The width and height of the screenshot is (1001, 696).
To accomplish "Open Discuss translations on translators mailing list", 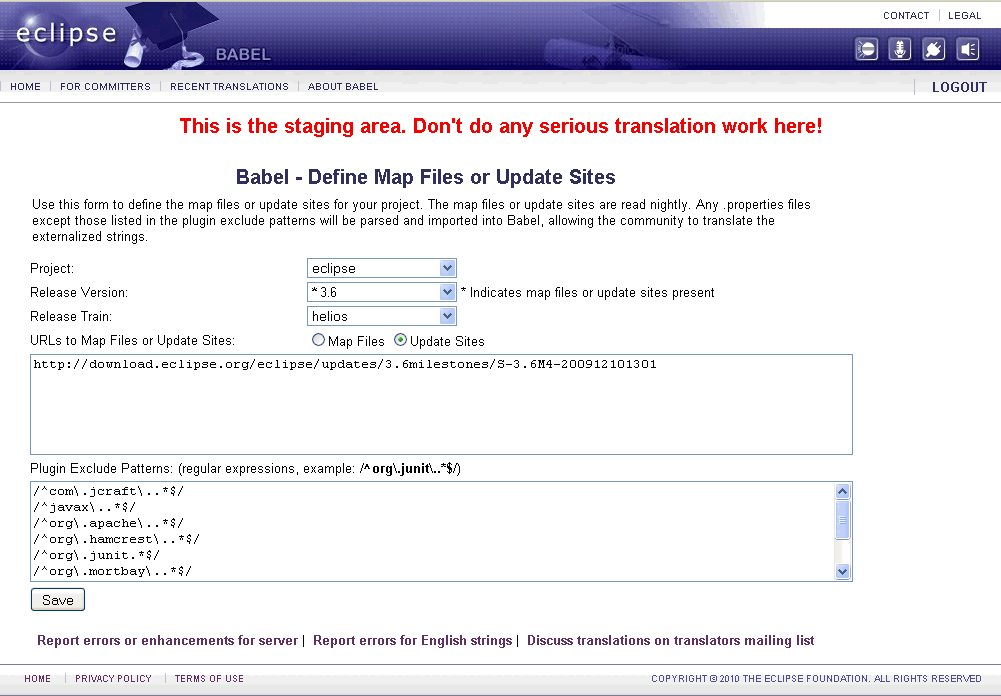I will [670, 640].
